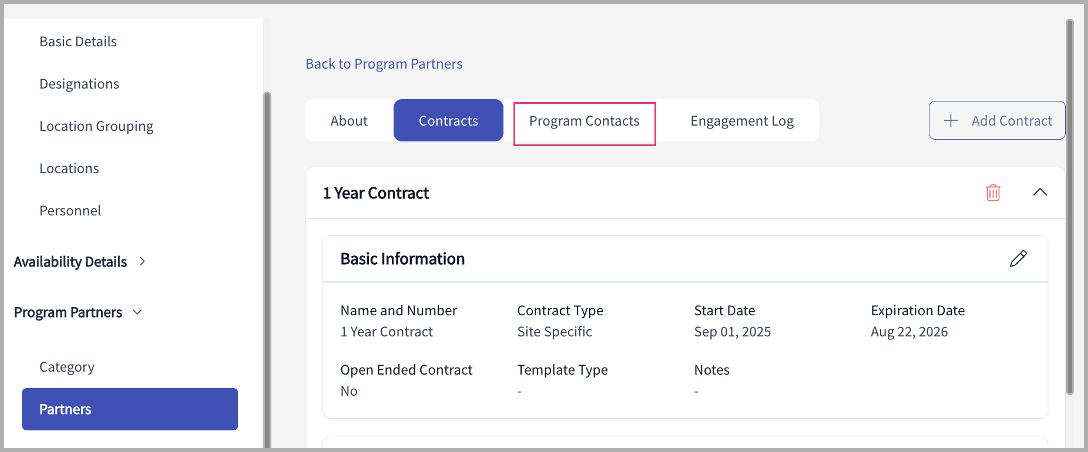
Task: Switch to the About tab
Action: tap(349, 121)
